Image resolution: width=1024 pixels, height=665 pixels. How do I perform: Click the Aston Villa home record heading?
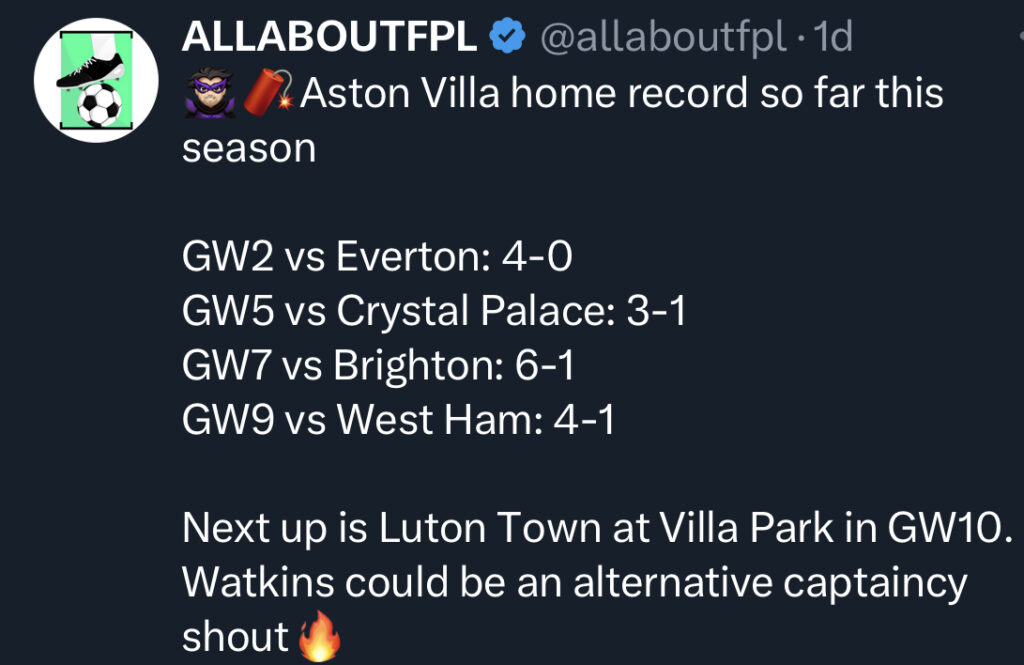pos(620,93)
